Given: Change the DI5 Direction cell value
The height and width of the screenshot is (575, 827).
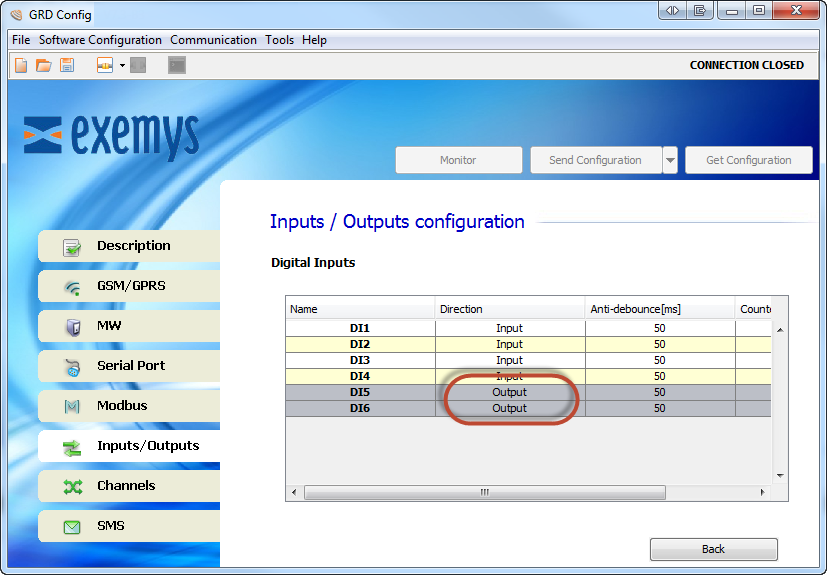Looking at the screenshot, I should (x=509, y=392).
